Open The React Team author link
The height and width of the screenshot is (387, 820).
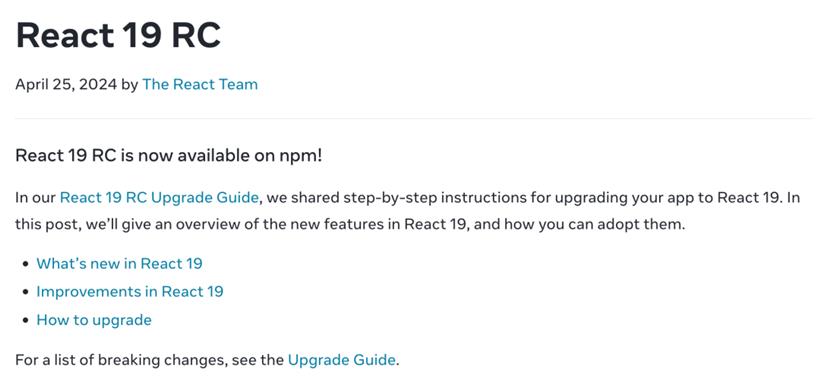[200, 84]
